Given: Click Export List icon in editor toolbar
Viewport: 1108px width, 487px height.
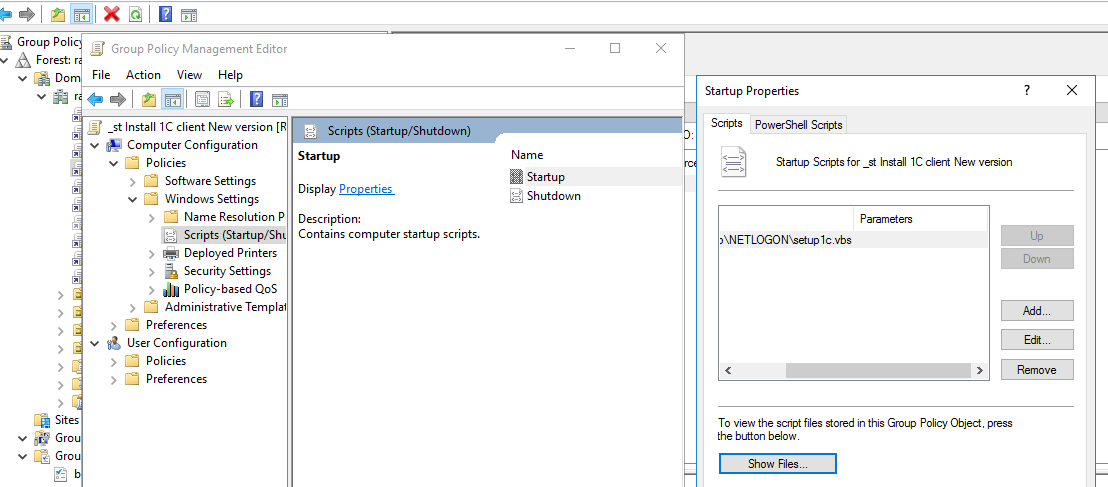Looking at the screenshot, I should (226, 99).
